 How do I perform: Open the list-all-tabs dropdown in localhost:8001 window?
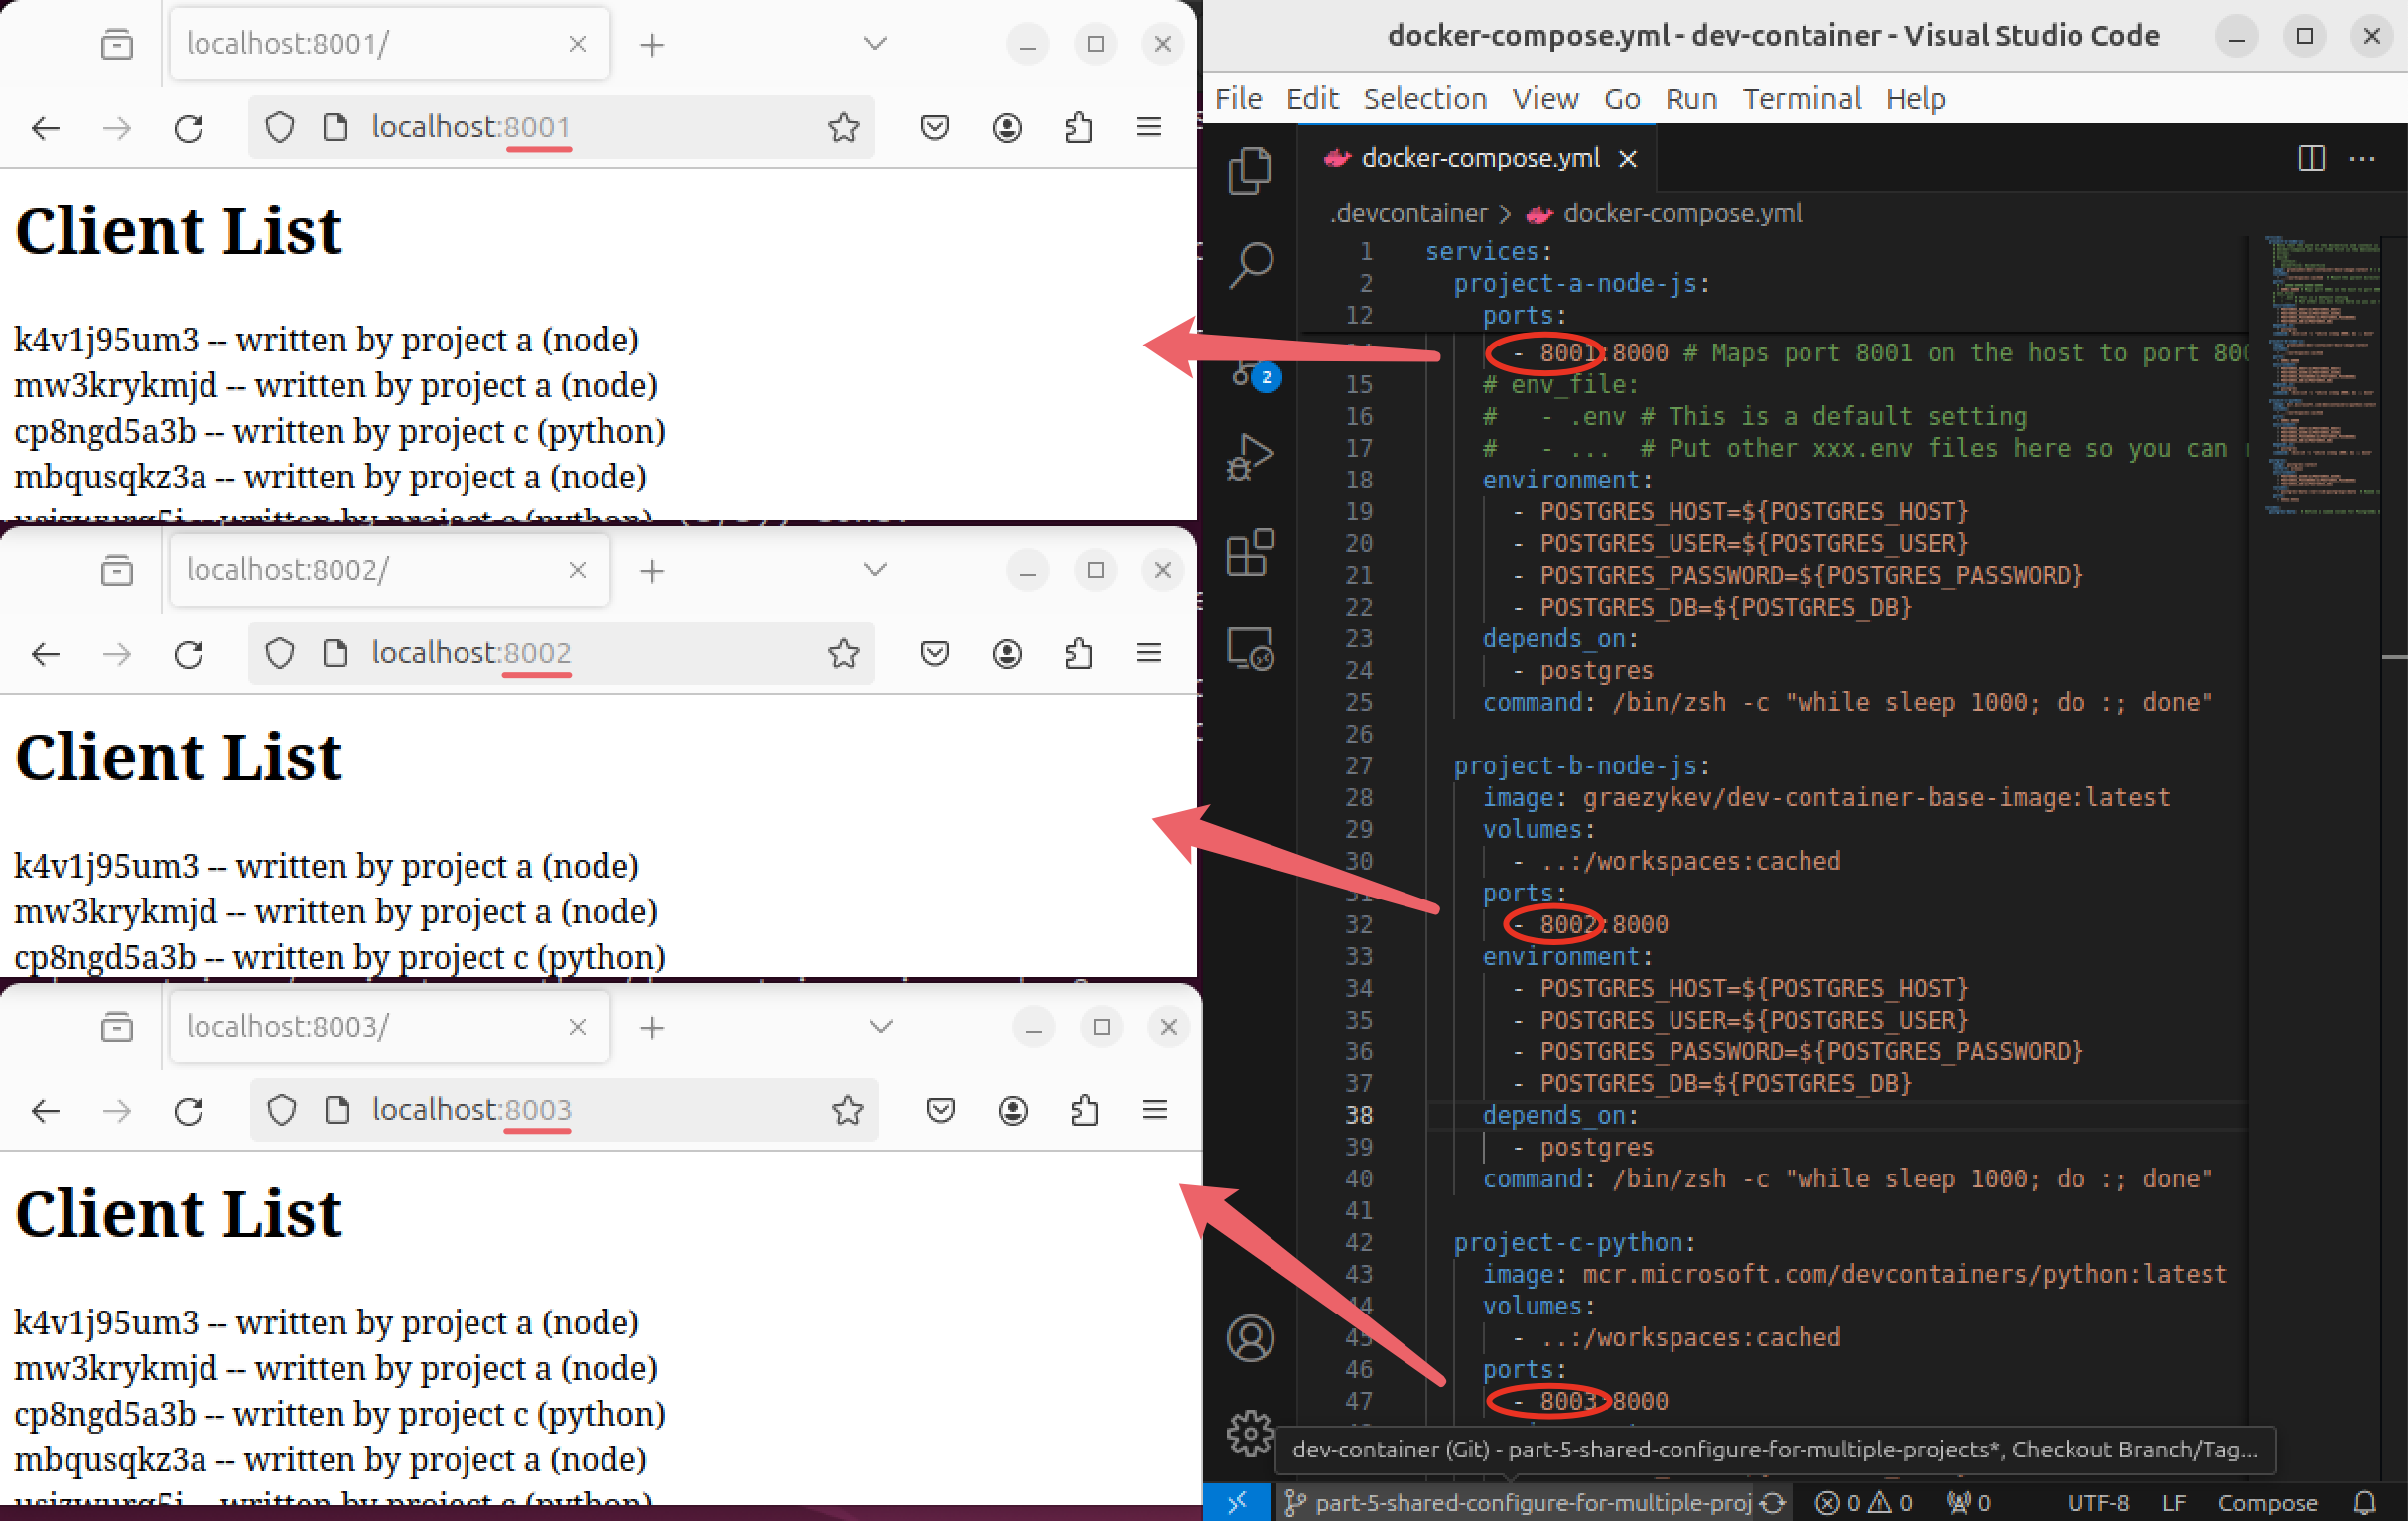875,43
